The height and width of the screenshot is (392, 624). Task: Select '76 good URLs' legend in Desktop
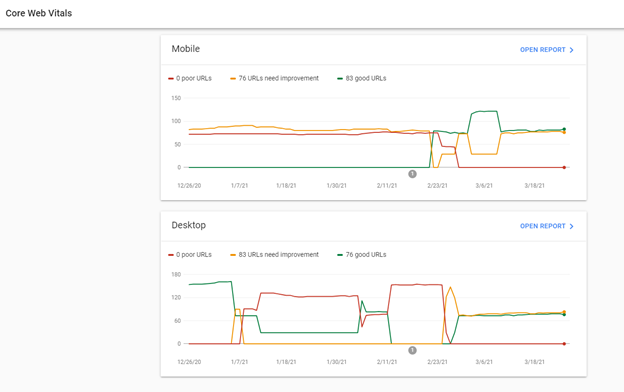pos(362,255)
